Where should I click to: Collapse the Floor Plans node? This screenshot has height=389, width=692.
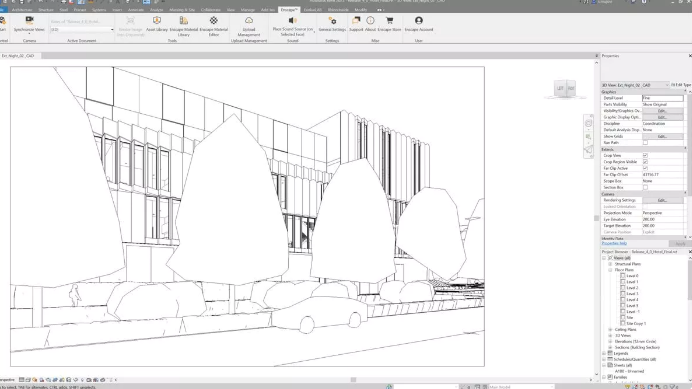[610, 270]
